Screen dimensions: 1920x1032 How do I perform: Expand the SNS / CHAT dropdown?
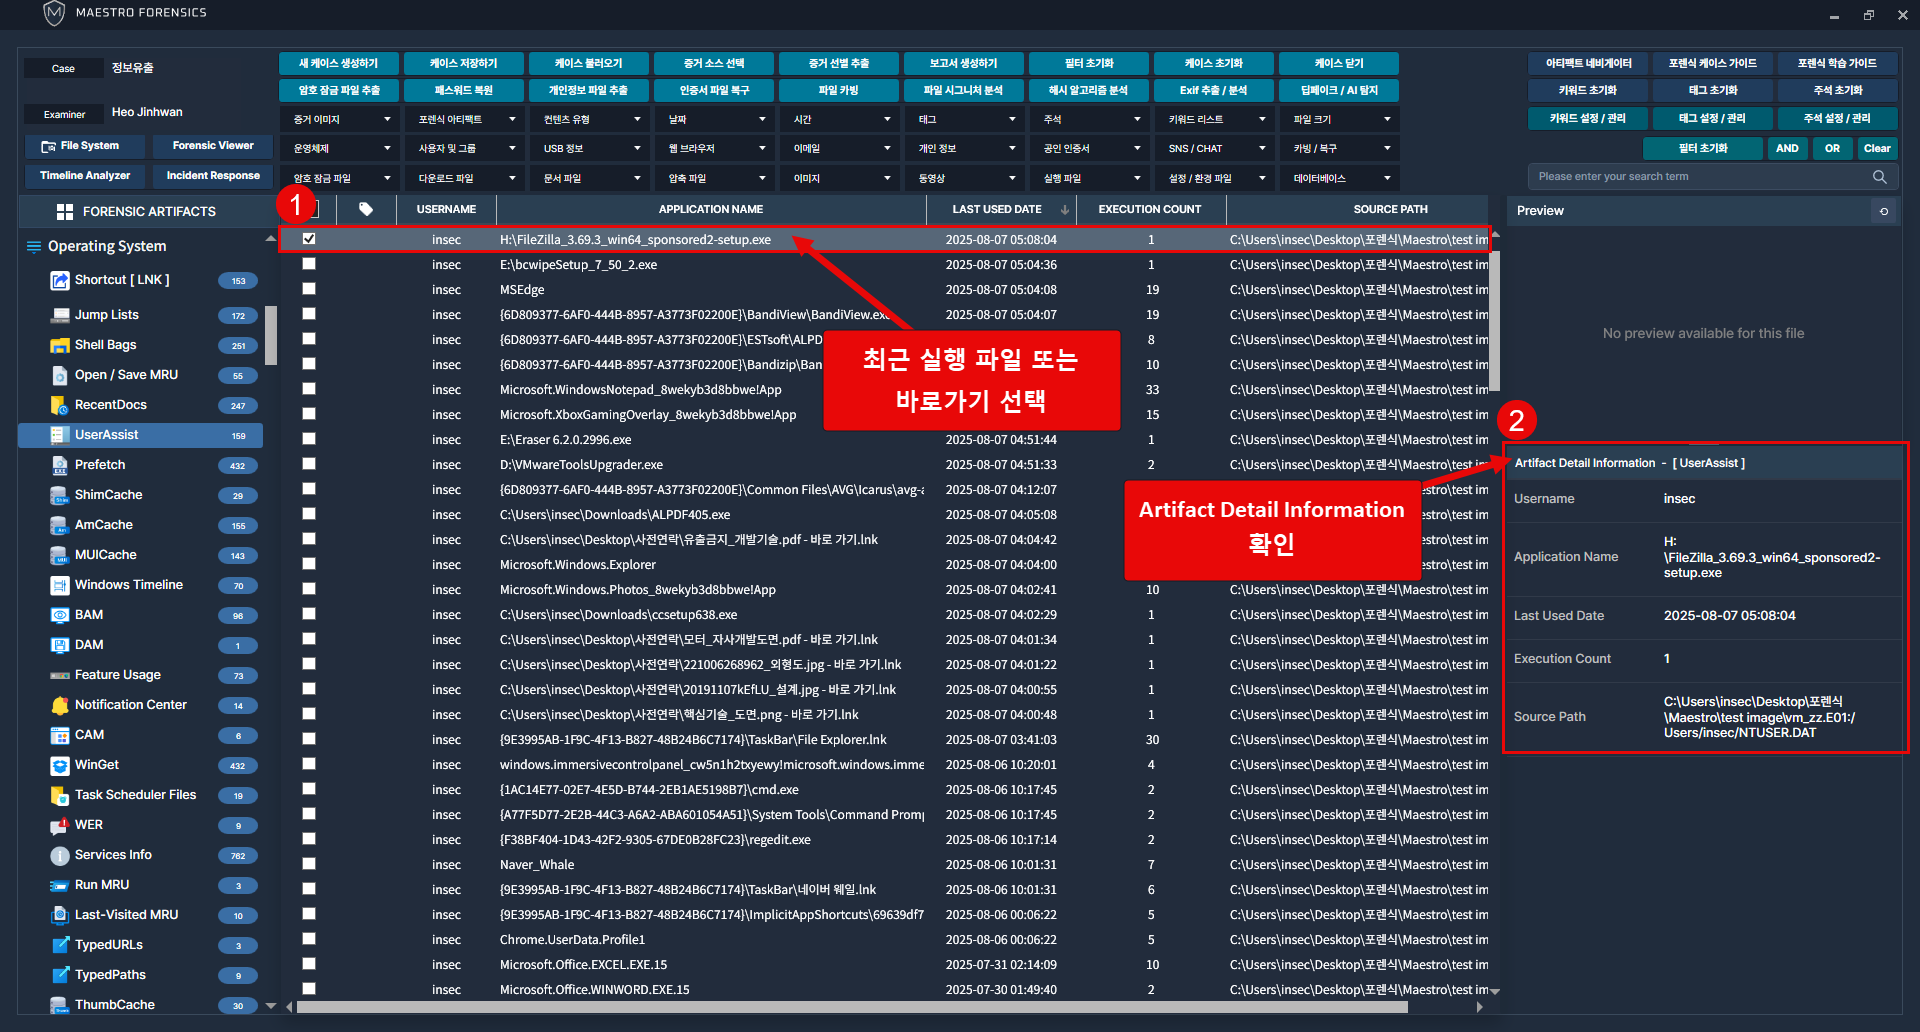point(1213,148)
